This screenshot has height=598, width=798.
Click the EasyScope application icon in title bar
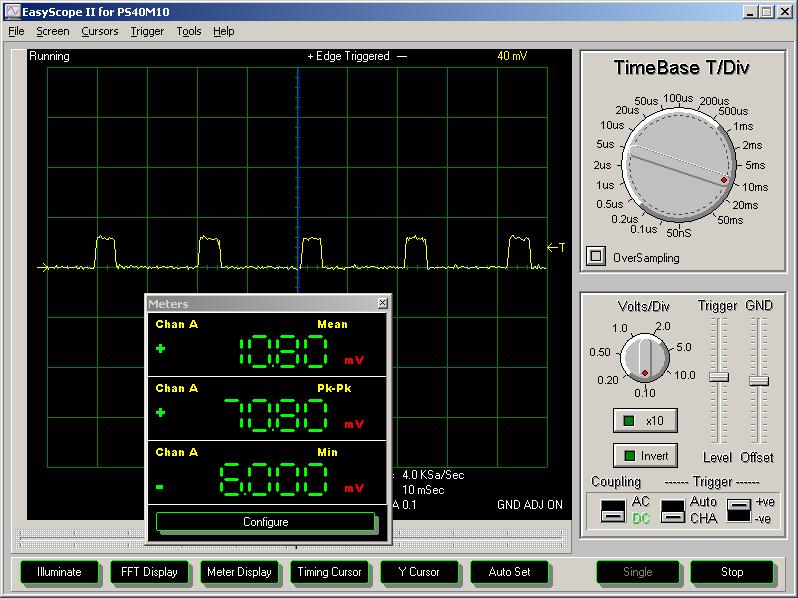click(11, 11)
